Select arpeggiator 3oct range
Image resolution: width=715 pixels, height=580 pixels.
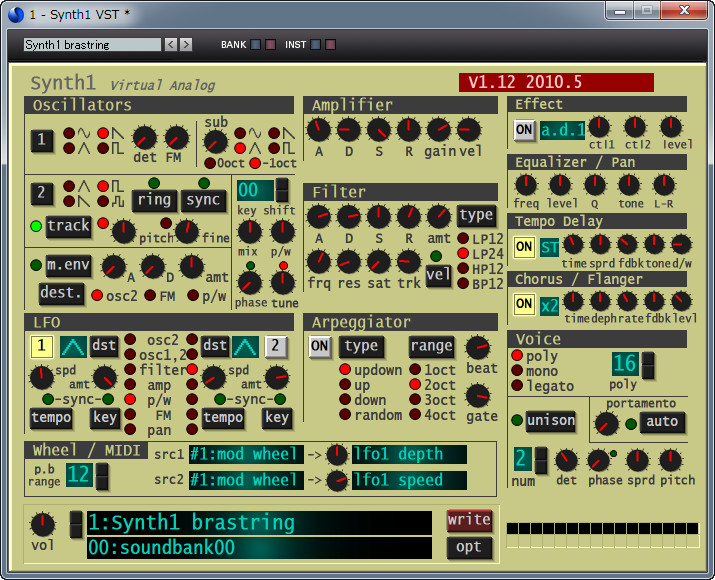pyautogui.click(x=415, y=399)
